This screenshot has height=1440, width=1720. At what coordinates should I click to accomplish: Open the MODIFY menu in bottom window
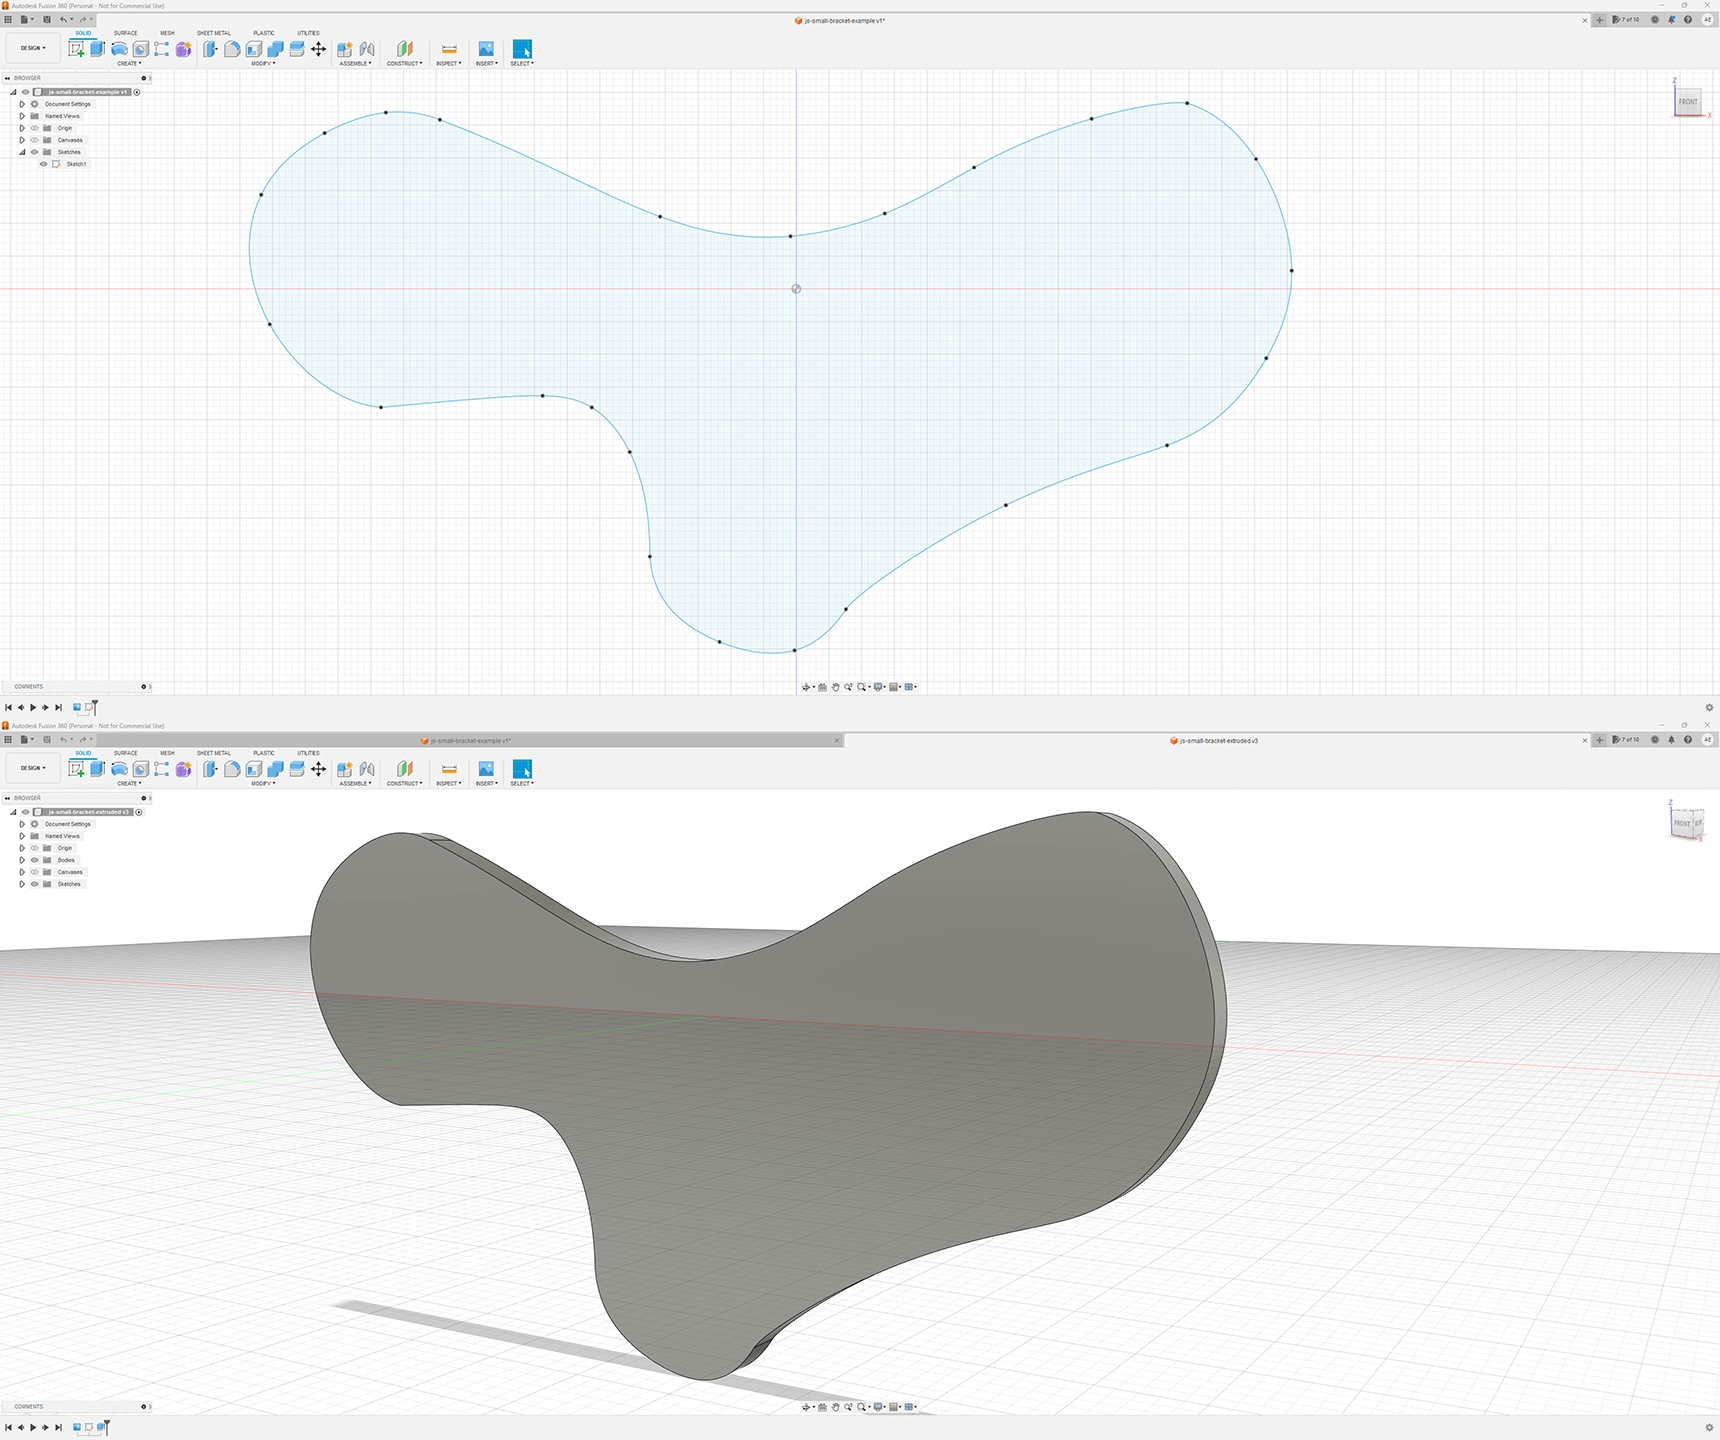[x=263, y=784]
